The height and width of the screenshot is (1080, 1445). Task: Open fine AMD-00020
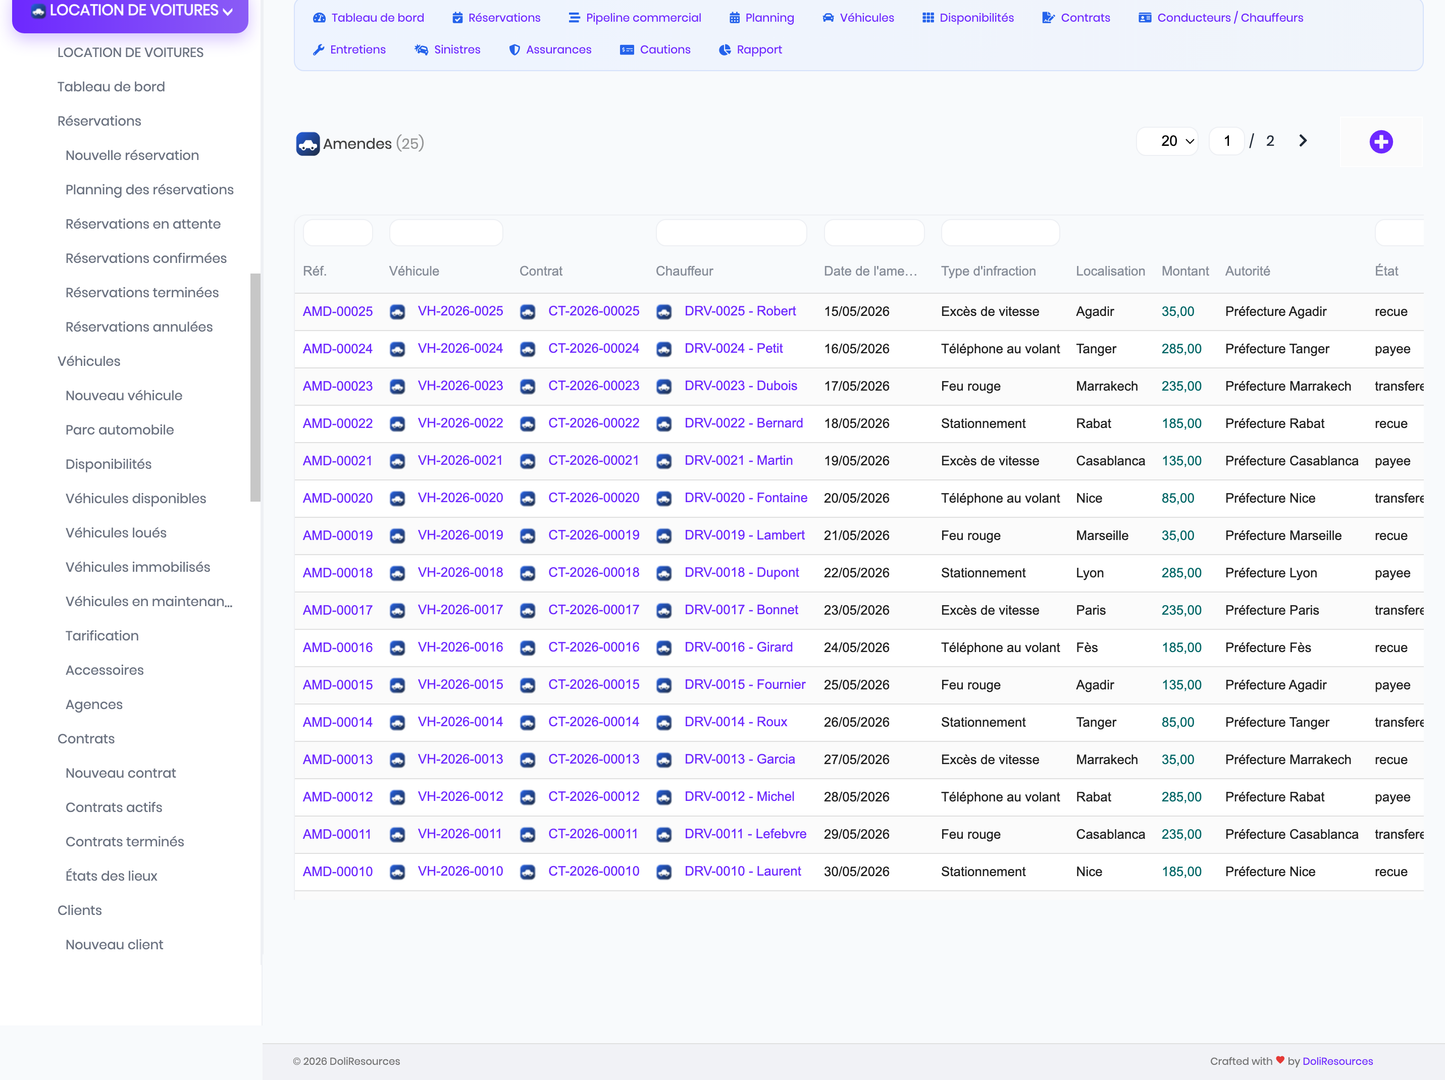[338, 498]
